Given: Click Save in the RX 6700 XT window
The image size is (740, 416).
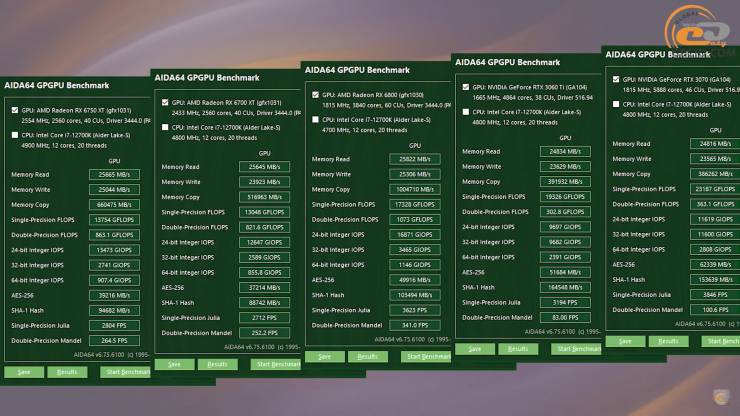Looking at the screenshot, I should click(x=174, y=365).
